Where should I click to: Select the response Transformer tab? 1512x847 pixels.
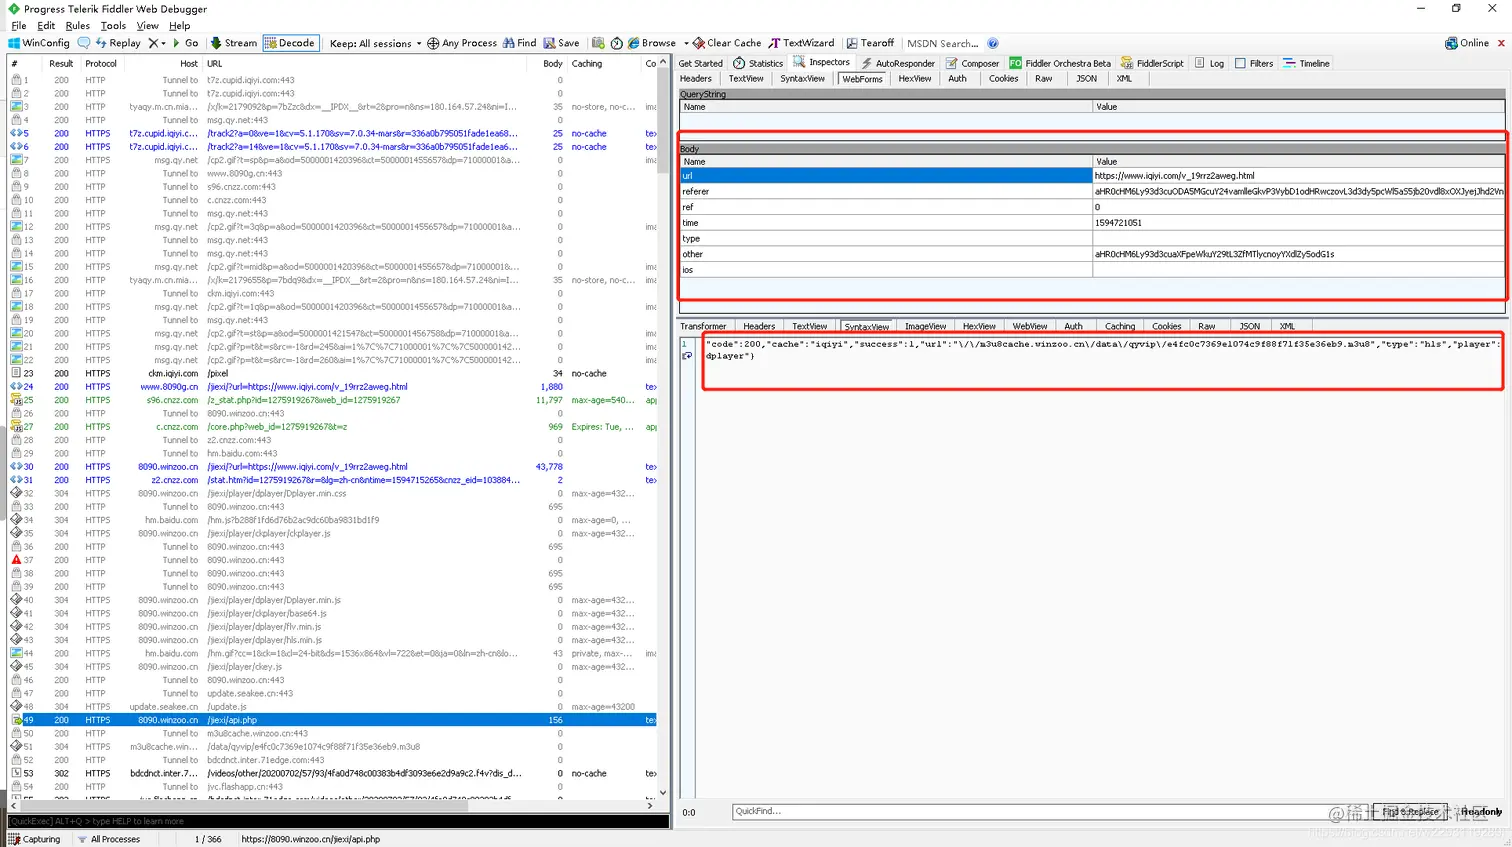coord(703,326)
